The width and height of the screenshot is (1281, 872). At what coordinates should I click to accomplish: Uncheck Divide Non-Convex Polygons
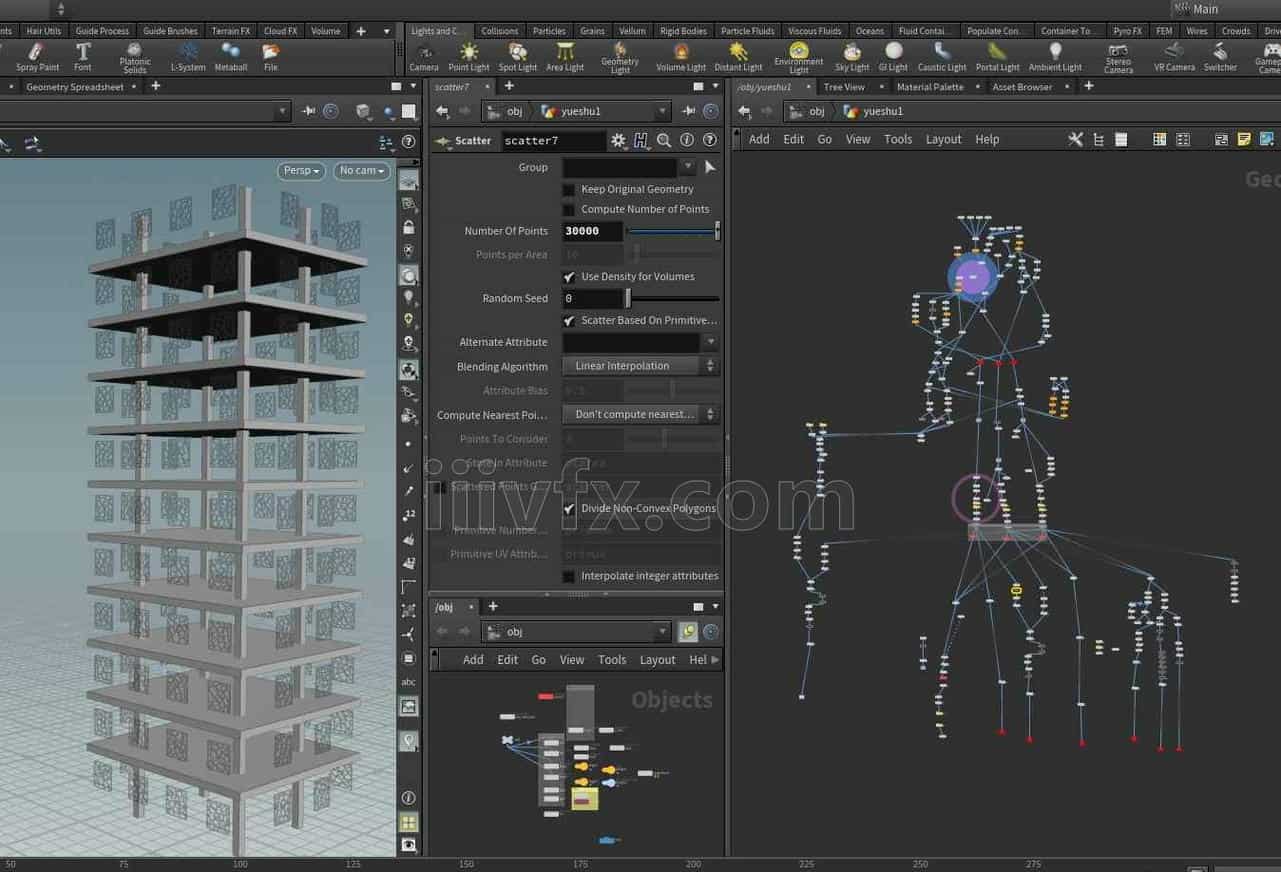coord(569,509)
